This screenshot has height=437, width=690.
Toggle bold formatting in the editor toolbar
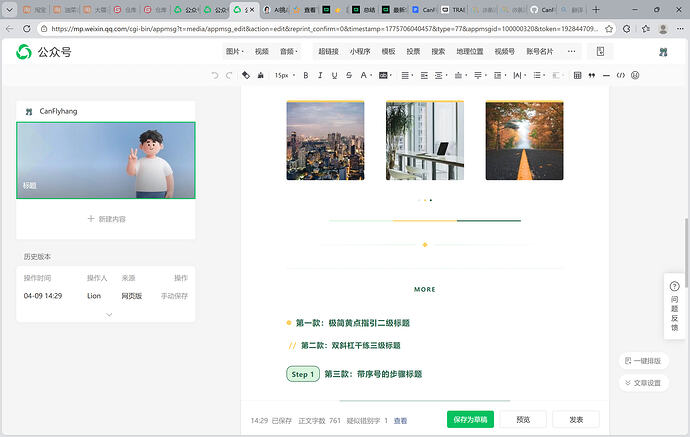tap(305, 75)
